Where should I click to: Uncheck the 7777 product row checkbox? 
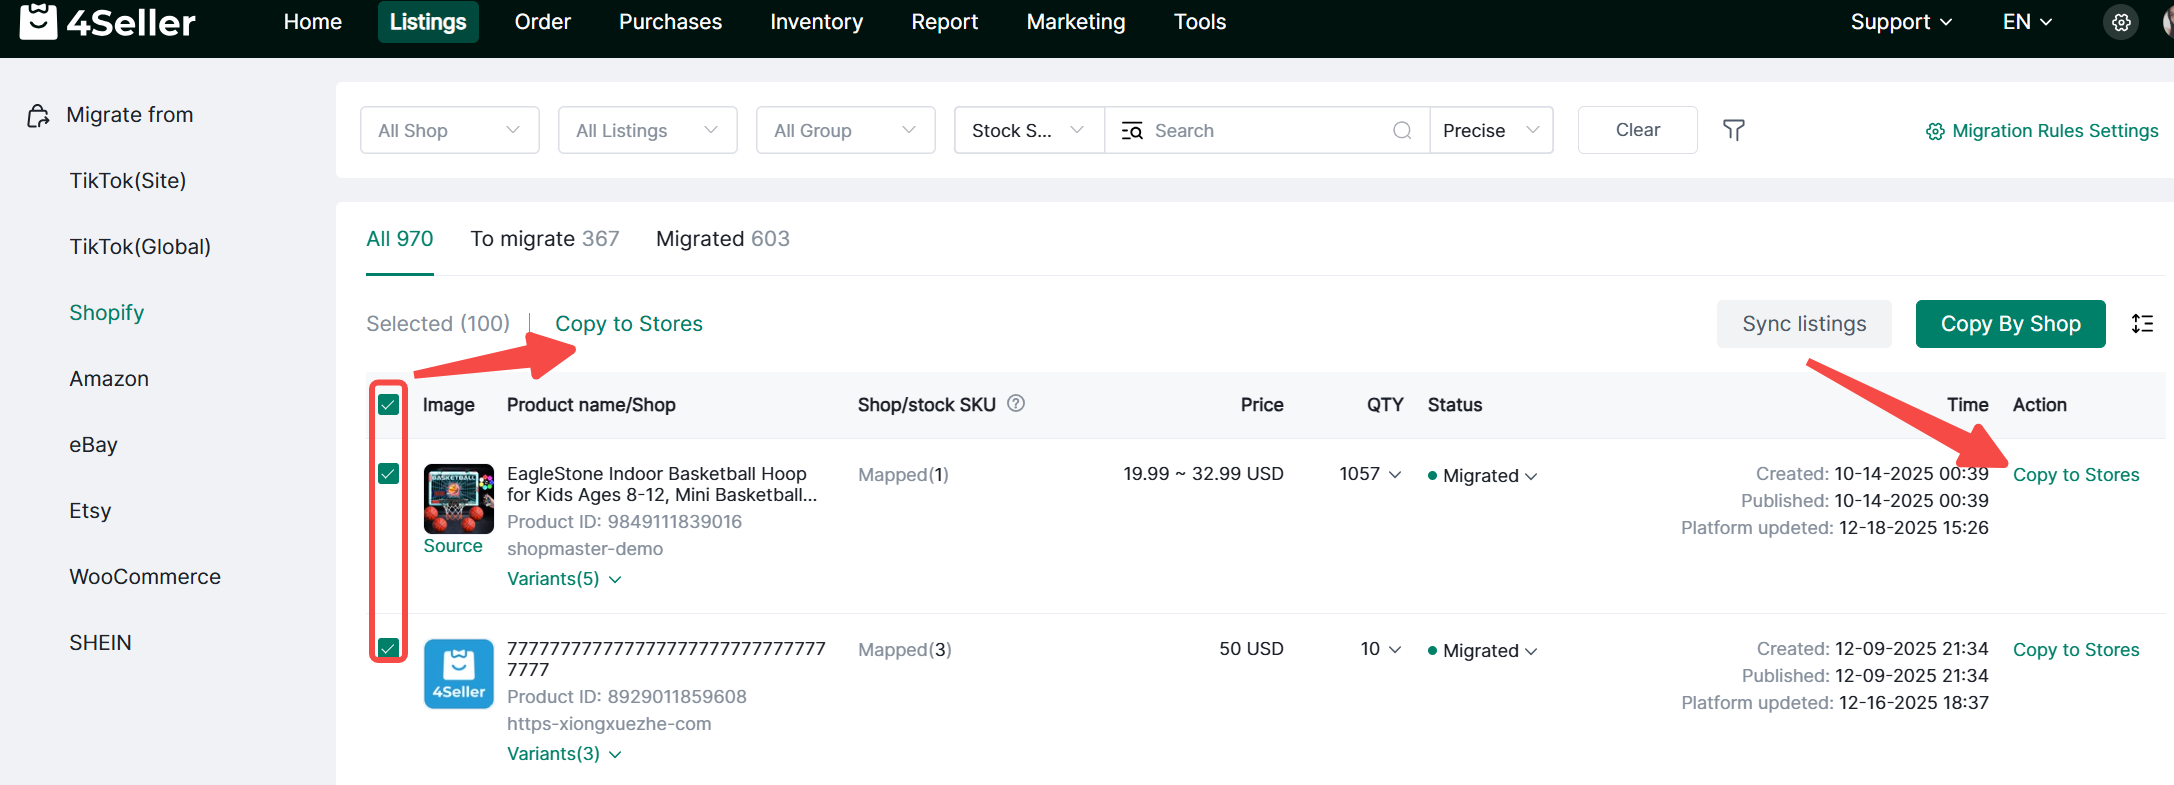click(389, 648)
